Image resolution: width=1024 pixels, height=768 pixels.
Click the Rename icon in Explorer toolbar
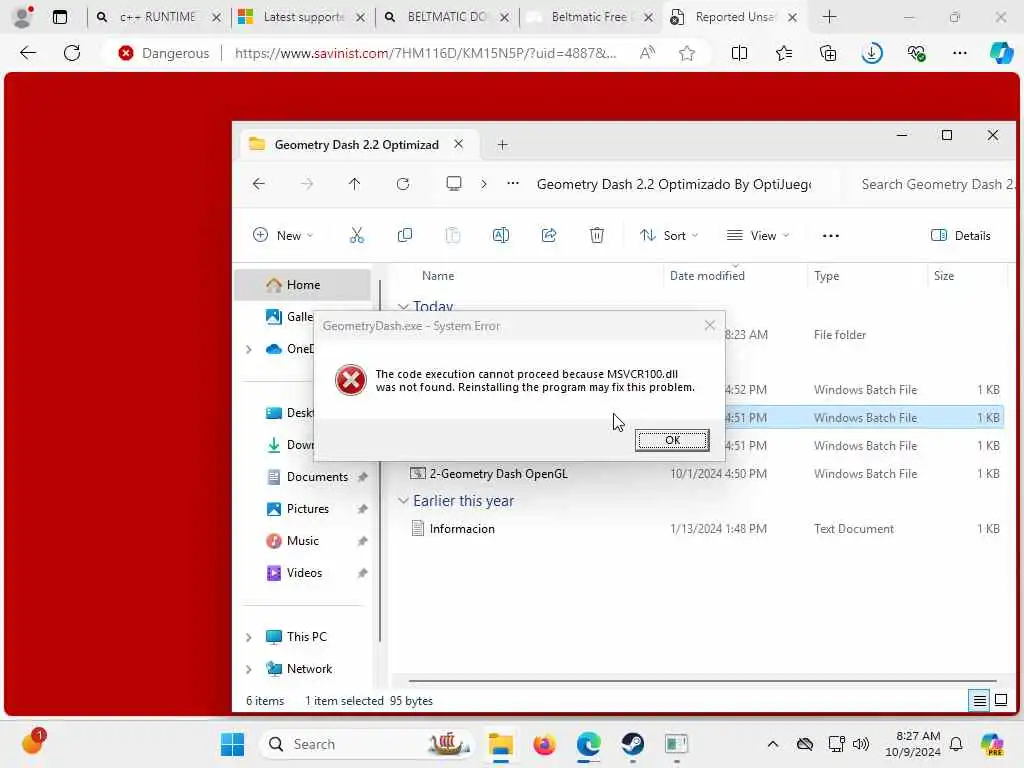point(501,235)
